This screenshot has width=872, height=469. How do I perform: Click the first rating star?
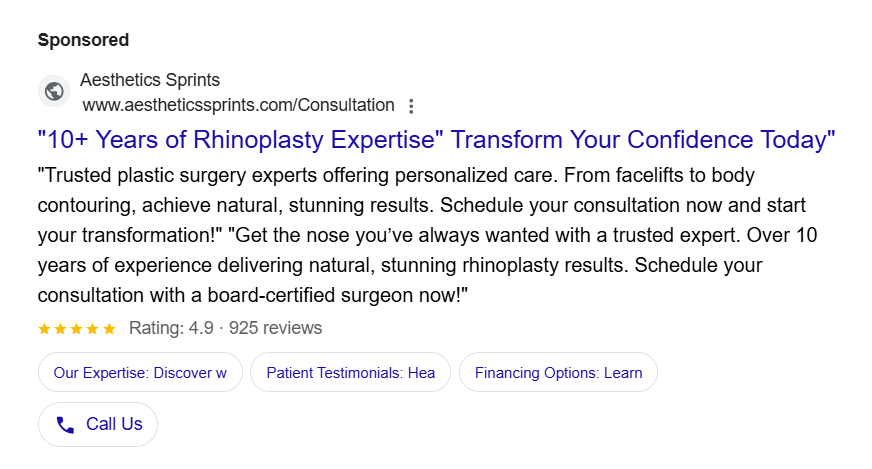[44, 329]
